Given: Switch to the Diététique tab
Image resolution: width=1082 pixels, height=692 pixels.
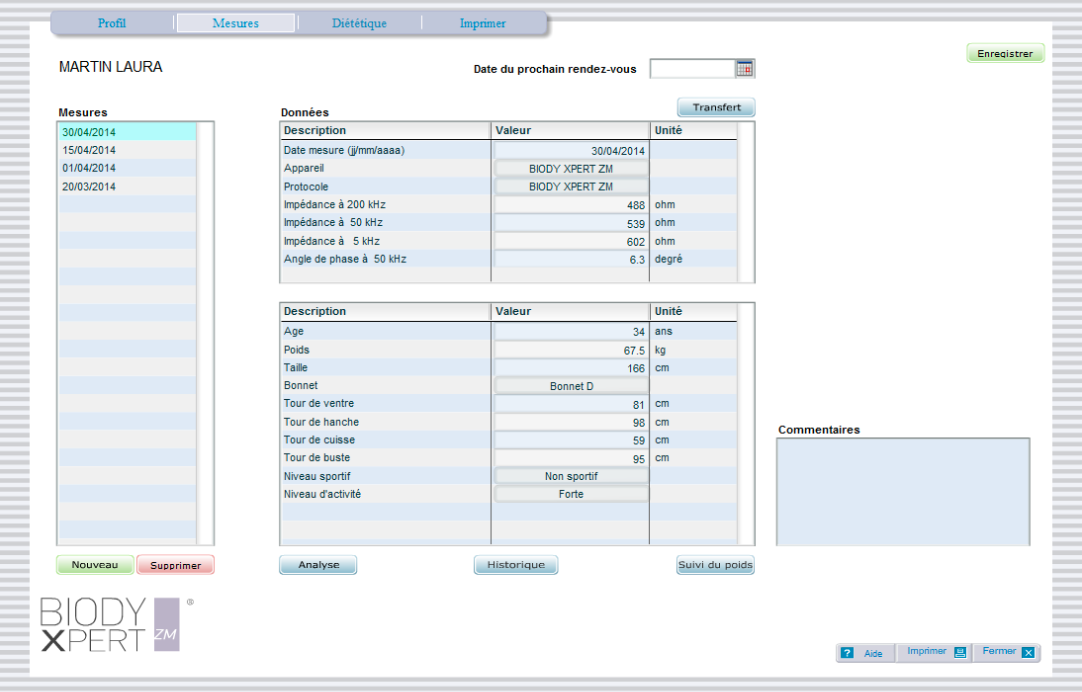Looking at the screenshot, I should (359, 23).
